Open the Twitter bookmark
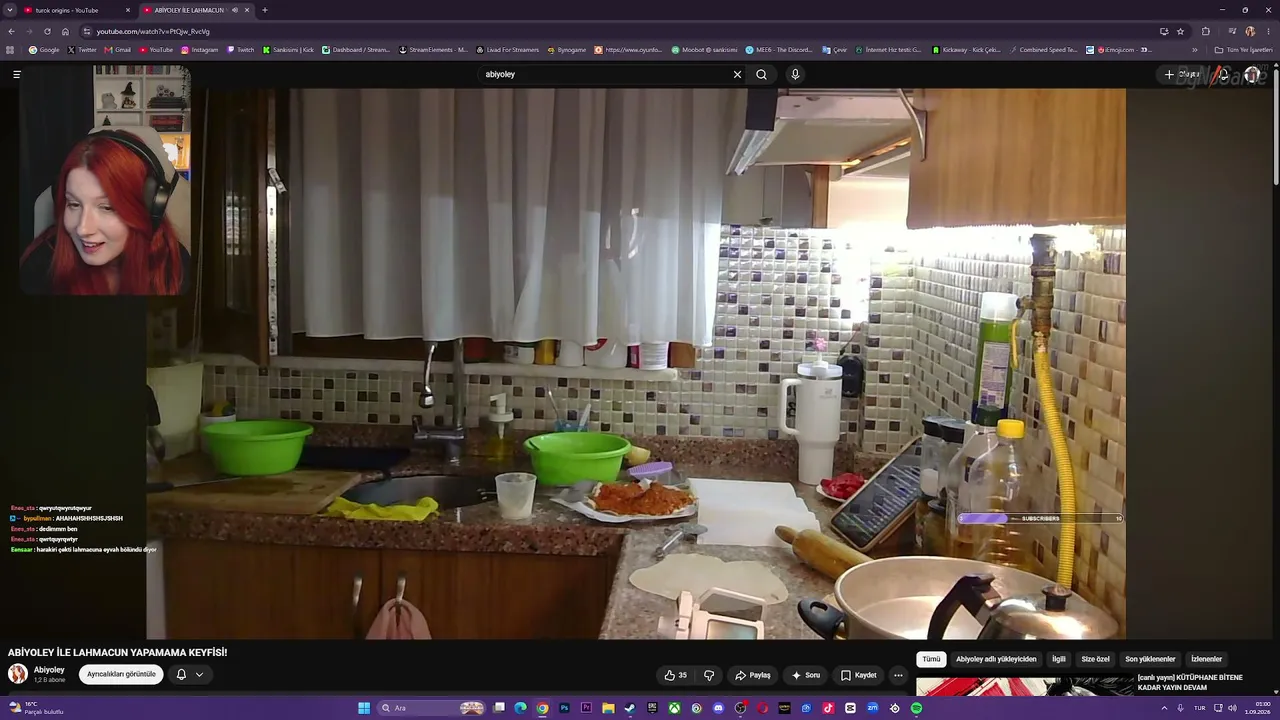This screenshot has height=720, width=1280. tap(82, 50)
